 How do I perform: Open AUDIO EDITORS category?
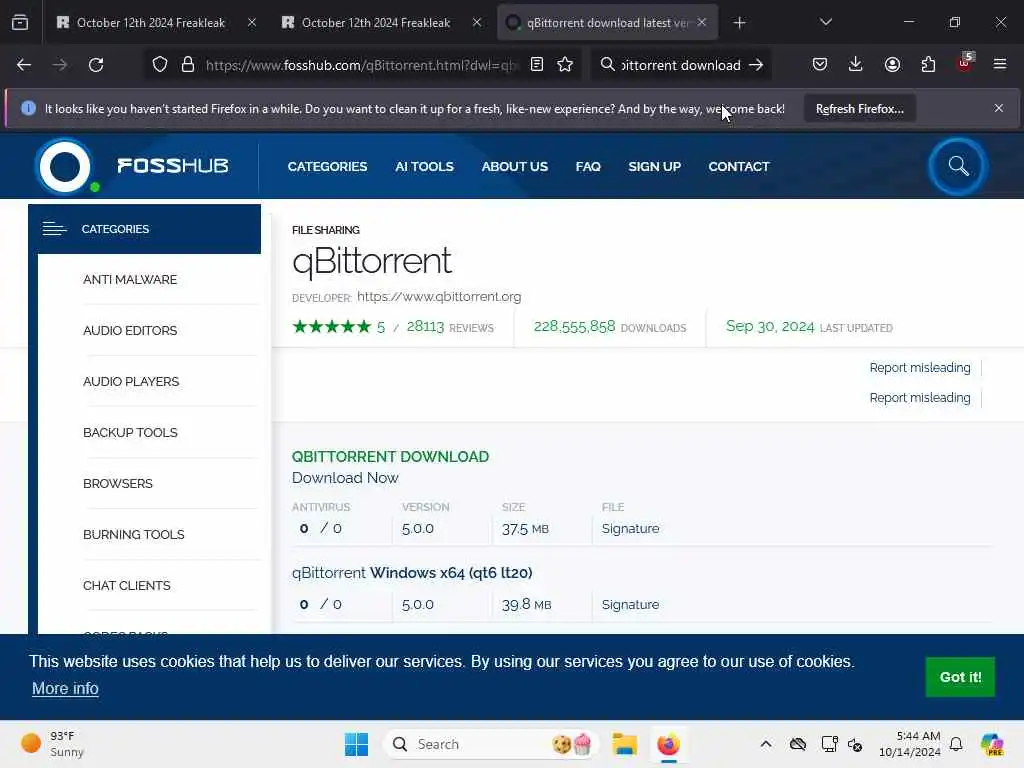(130, 330)
